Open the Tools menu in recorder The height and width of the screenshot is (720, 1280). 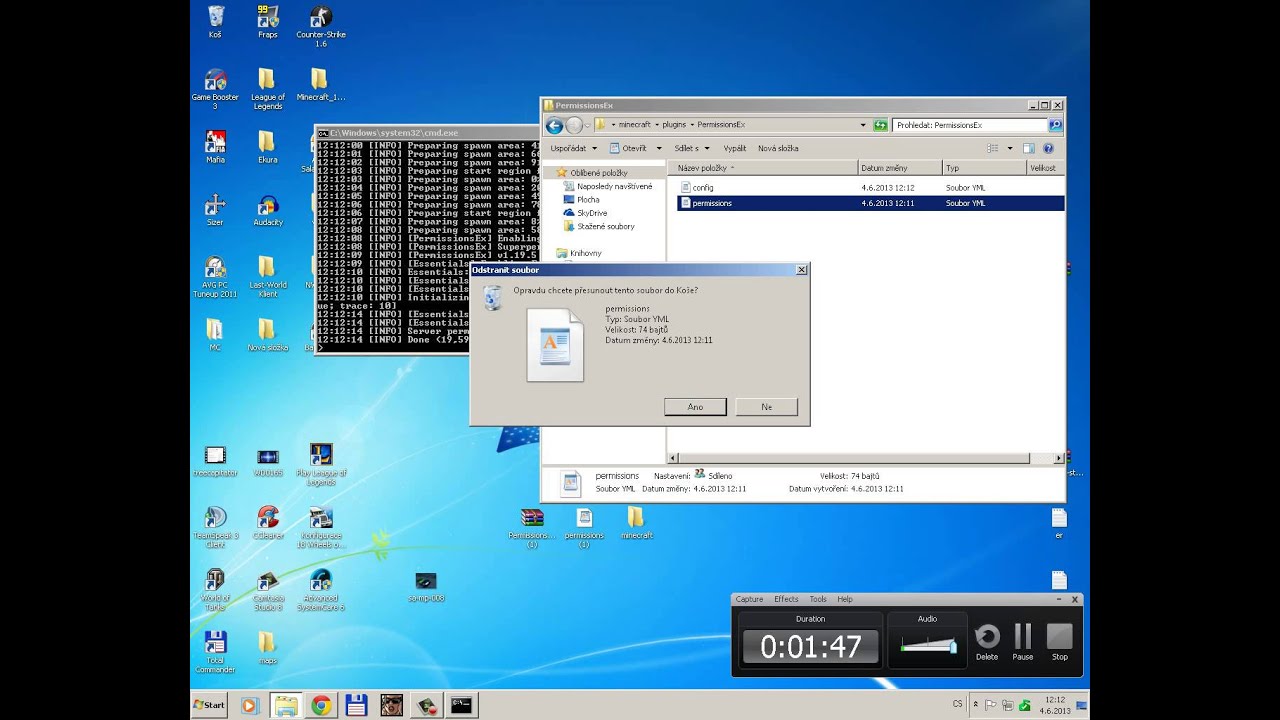point(818,599)
